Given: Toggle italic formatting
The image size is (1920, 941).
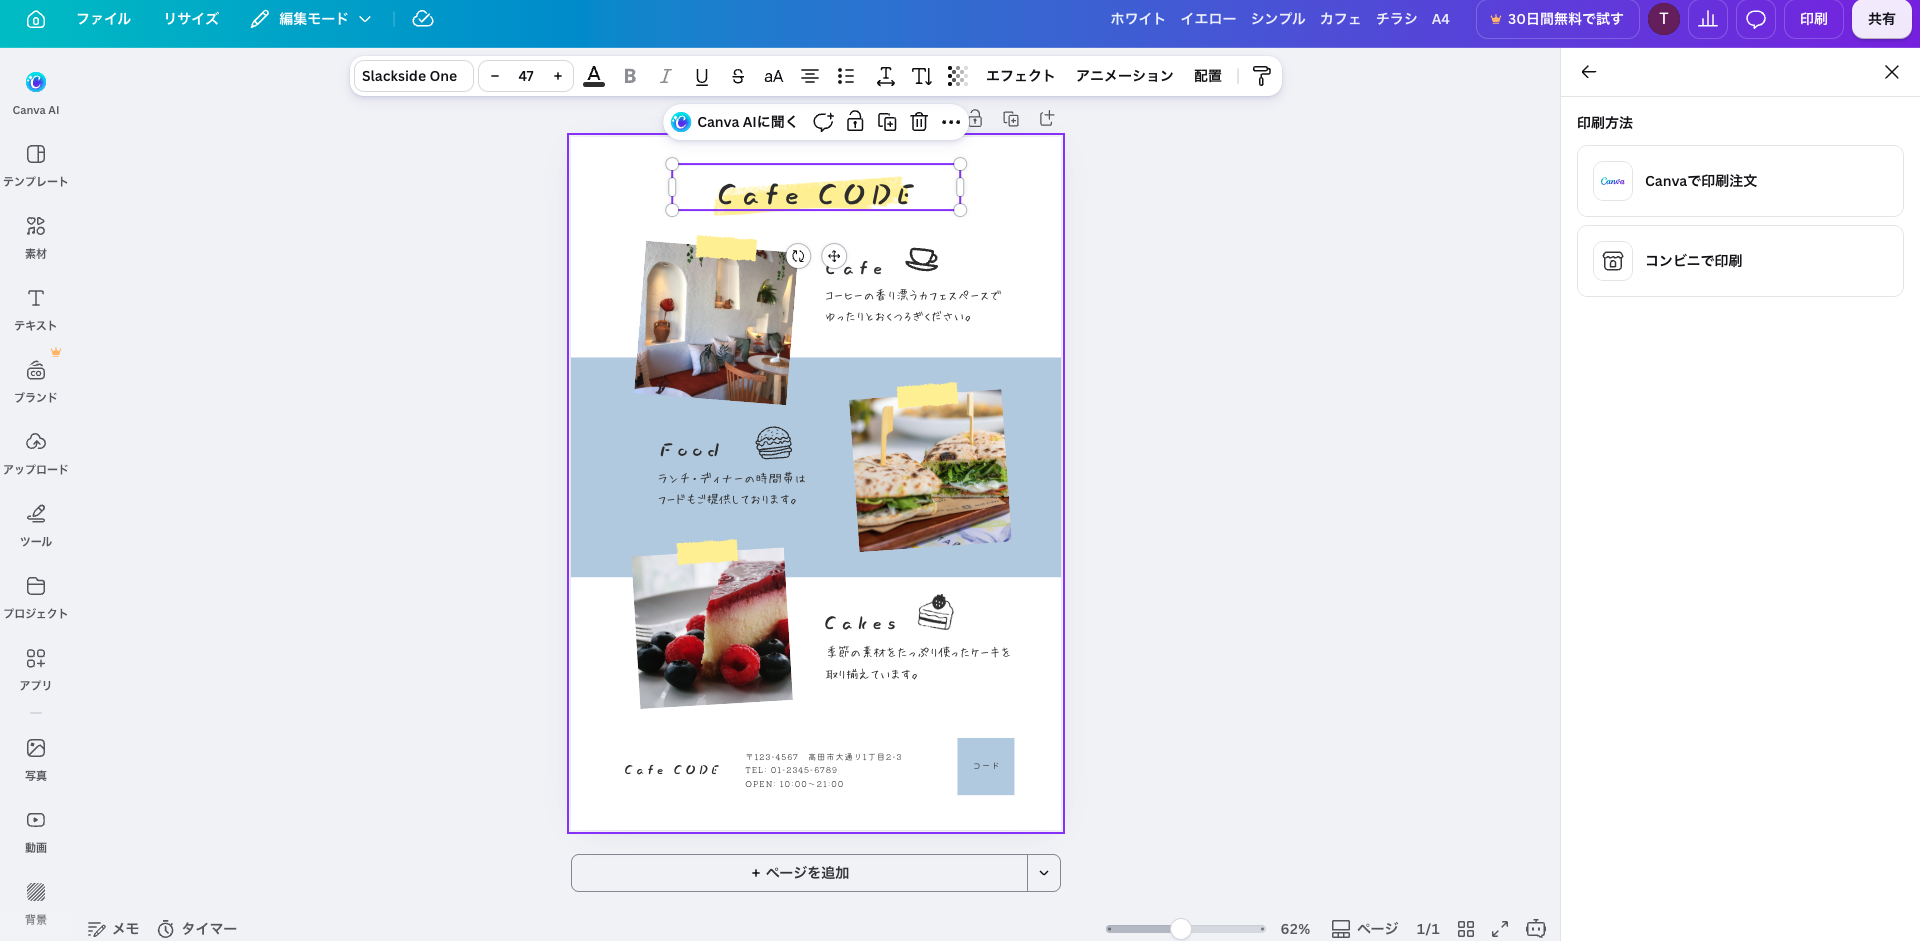Looking at the screenshot, I should 666,76.
